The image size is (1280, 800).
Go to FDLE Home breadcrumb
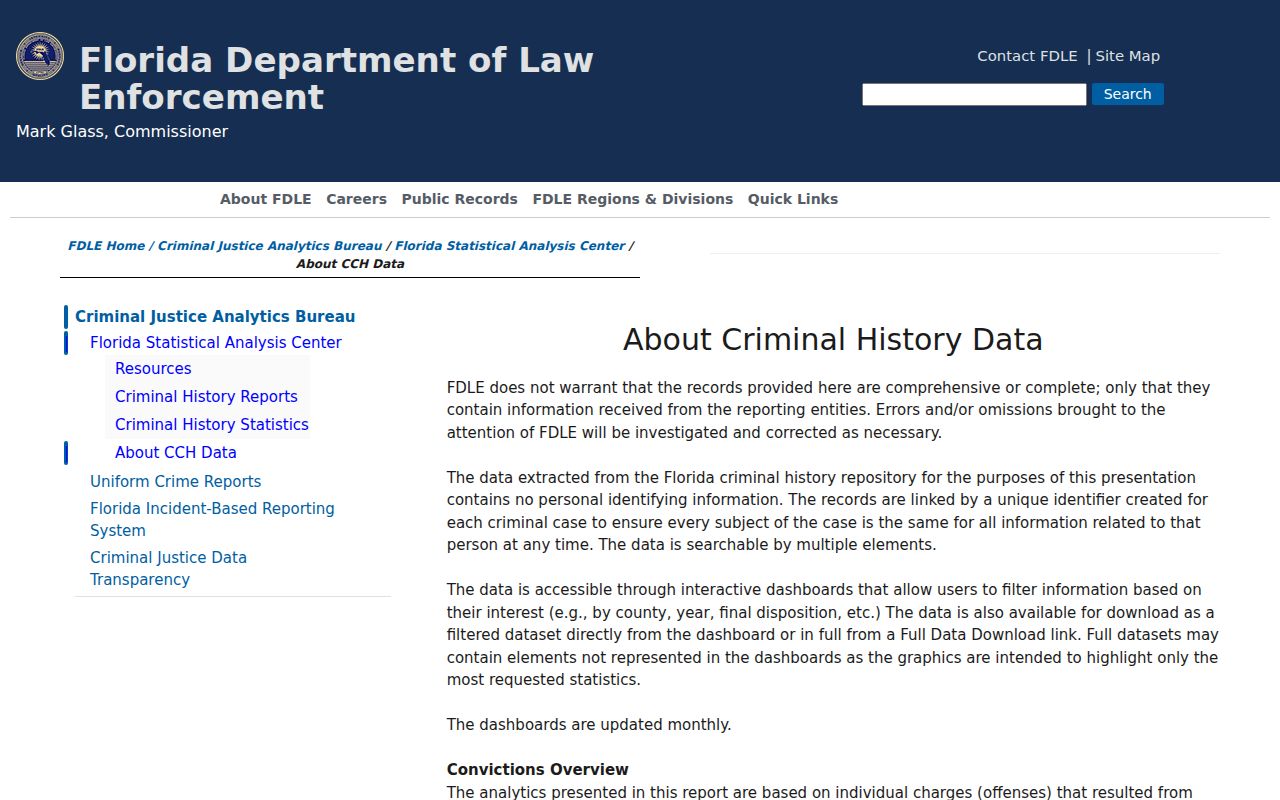point(106,246)
